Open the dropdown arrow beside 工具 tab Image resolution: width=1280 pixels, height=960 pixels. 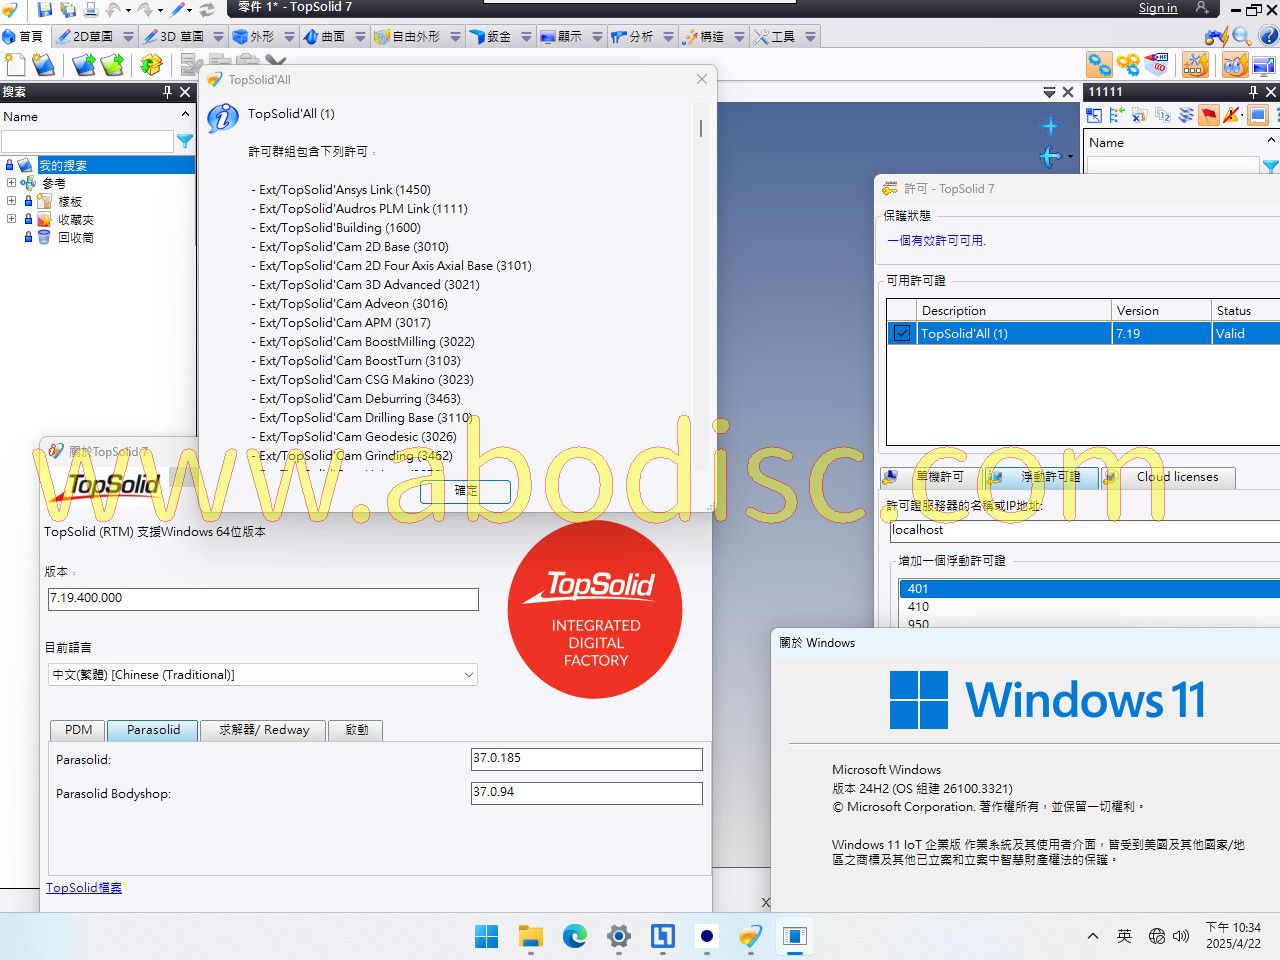point(810,37)
